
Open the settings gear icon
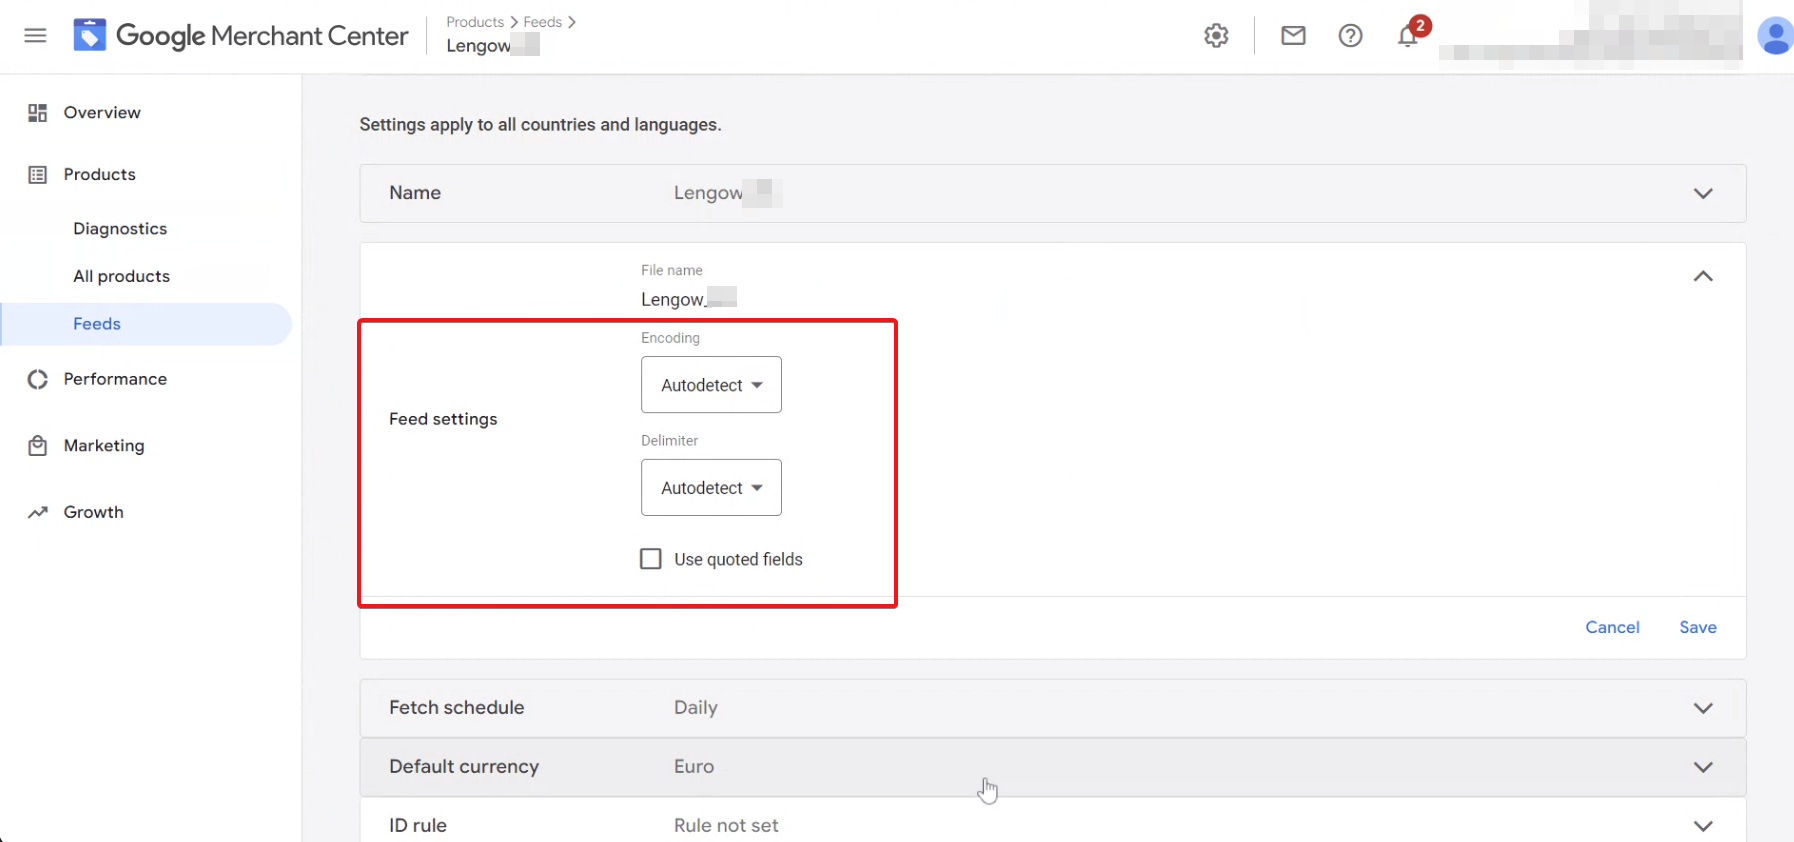[x=1216, y=36]
